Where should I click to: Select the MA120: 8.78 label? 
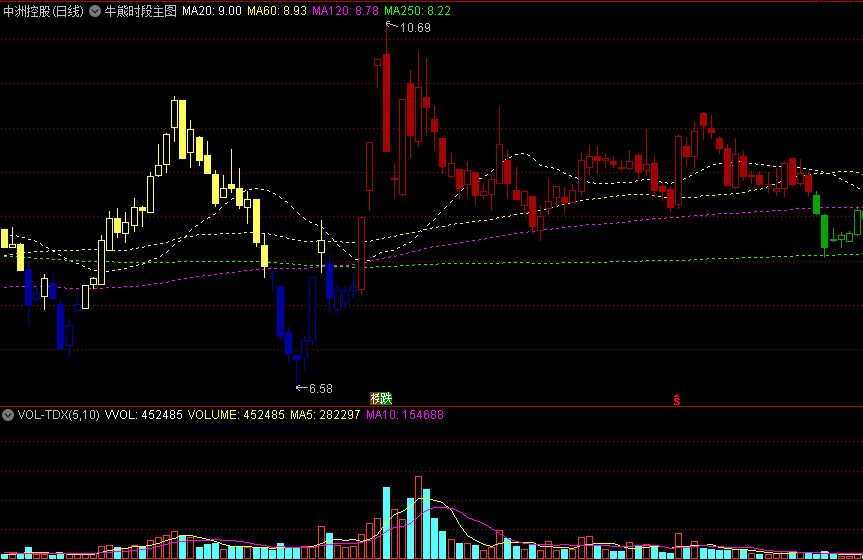[345, 11]
